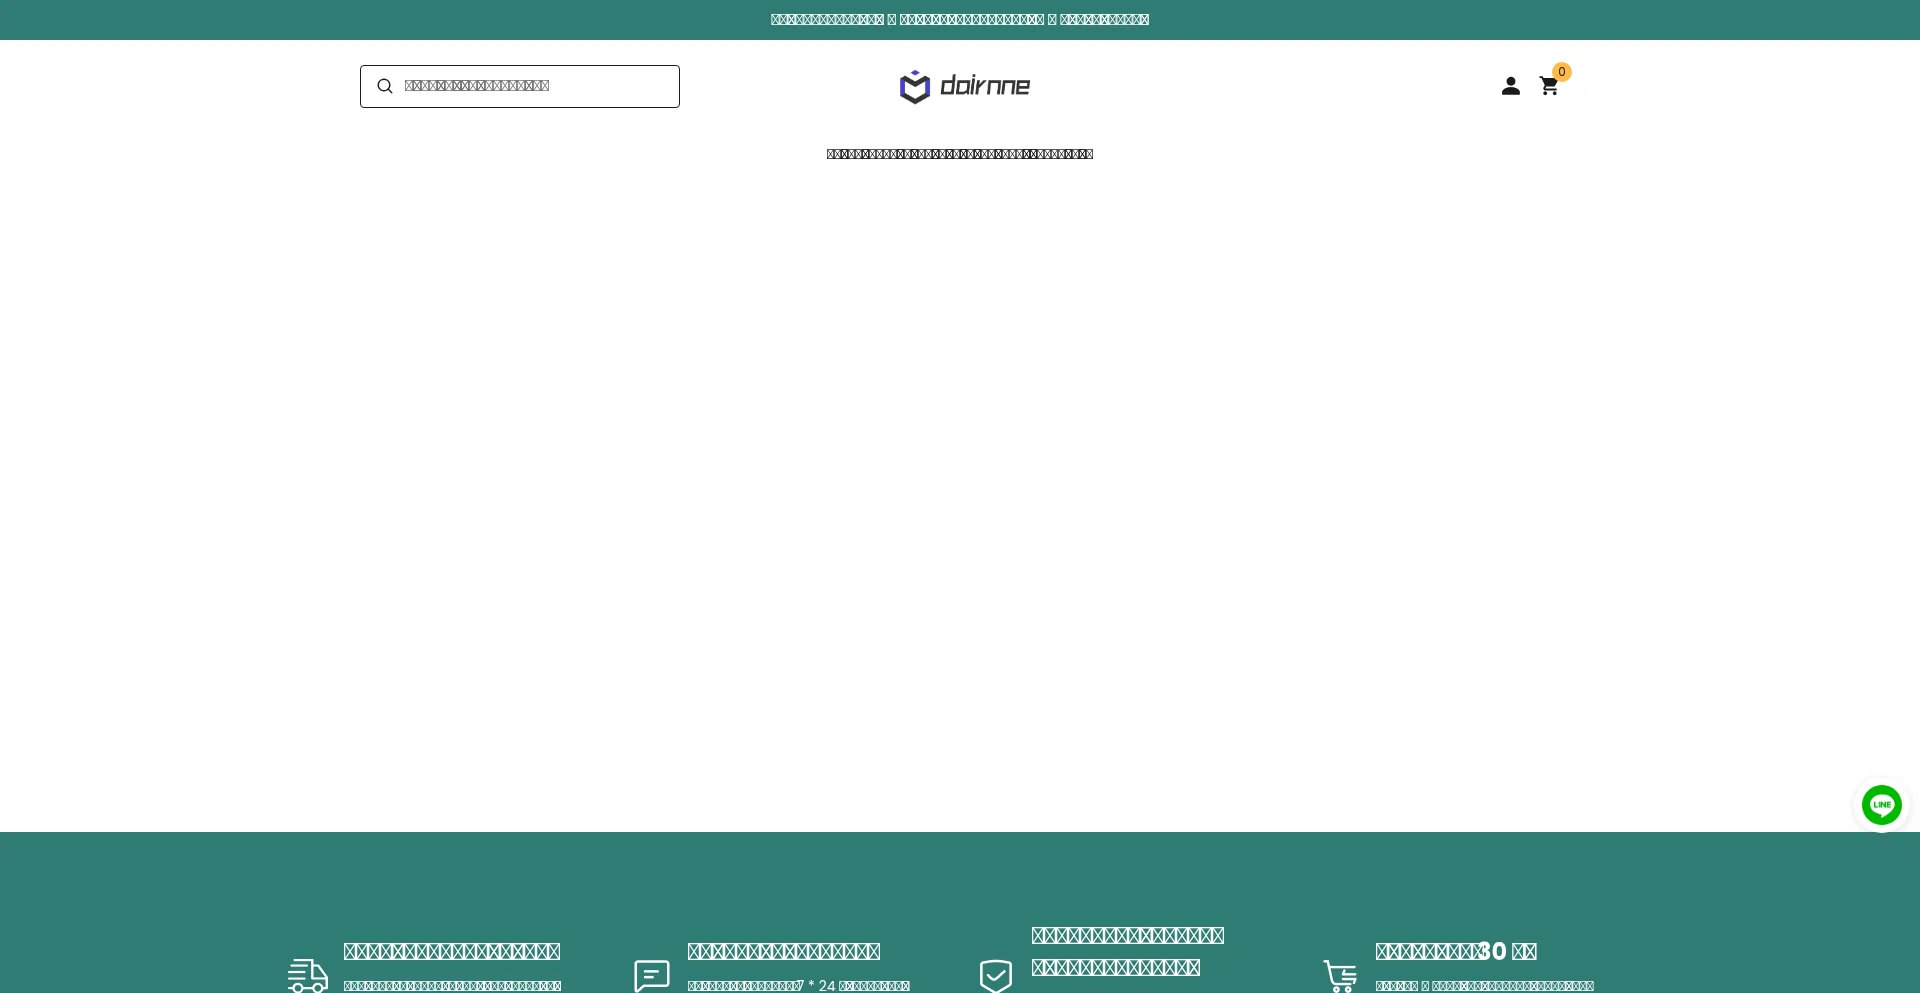The image size is (1920, 993).
Task: Focus the product search input field
Action: tap(520, 87)
